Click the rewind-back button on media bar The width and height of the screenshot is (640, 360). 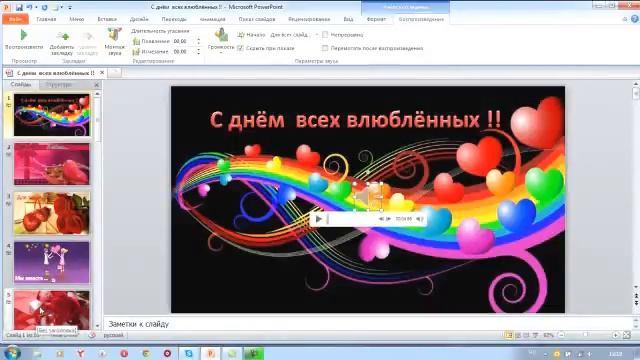381,219
